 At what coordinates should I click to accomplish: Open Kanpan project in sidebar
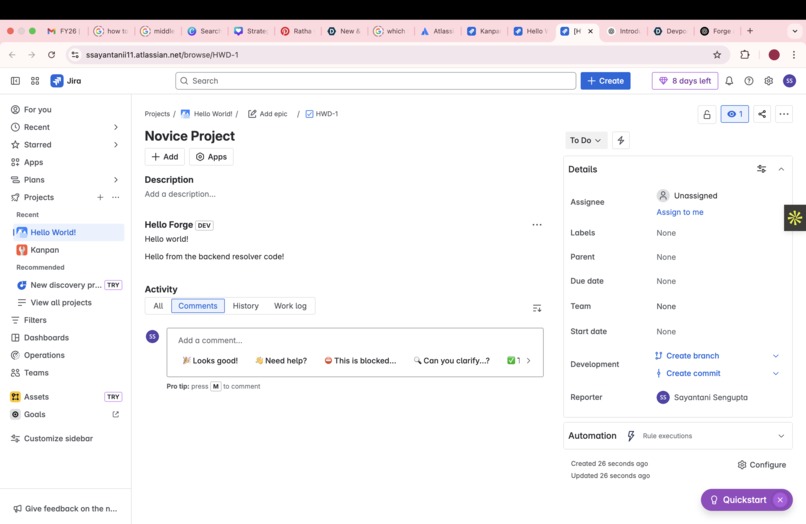[x=68, y=250]
